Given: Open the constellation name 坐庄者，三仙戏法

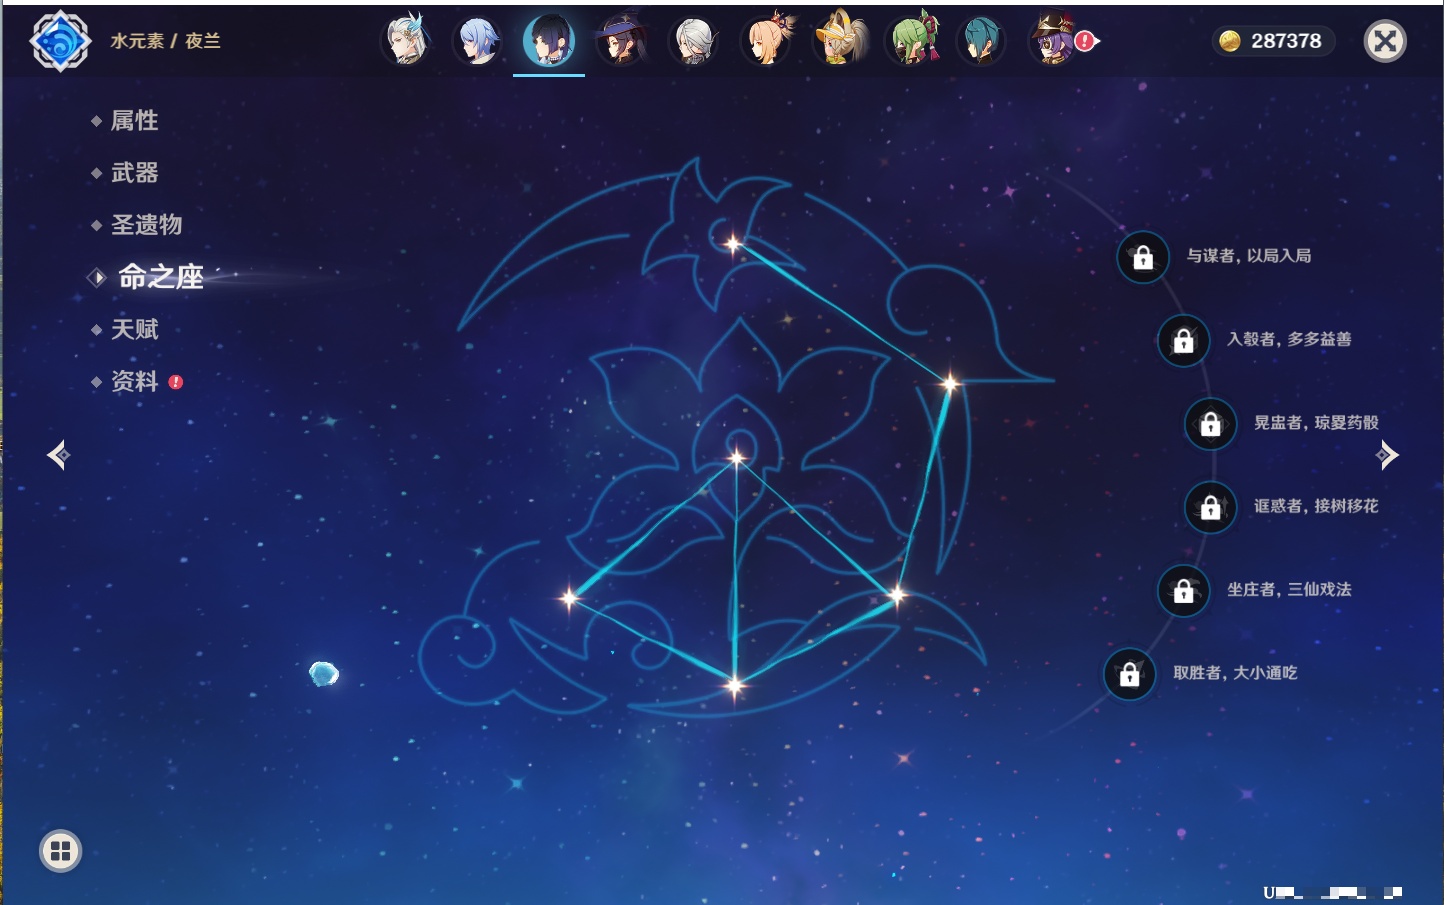Looking at the screenshot, I should [1289, 589].
